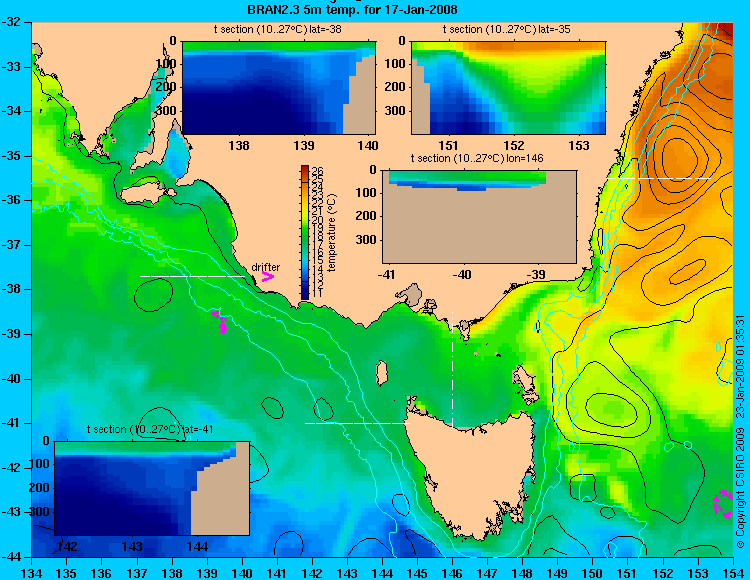
Task: Click the 'drifter' text label
Action: coord(265,267)
